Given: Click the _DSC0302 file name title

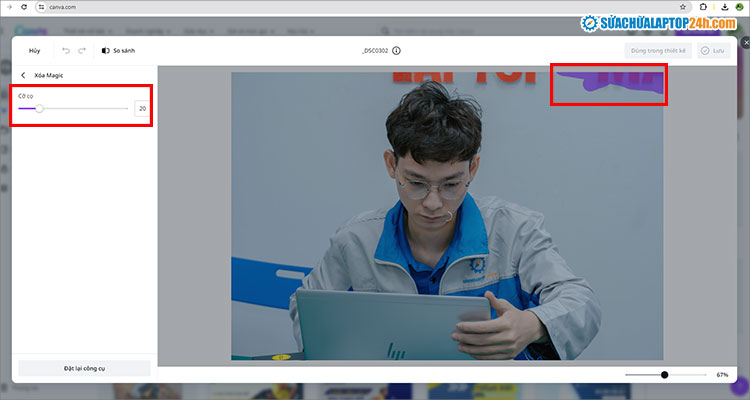Looking at the screenshot, I should tap(374, 50).
